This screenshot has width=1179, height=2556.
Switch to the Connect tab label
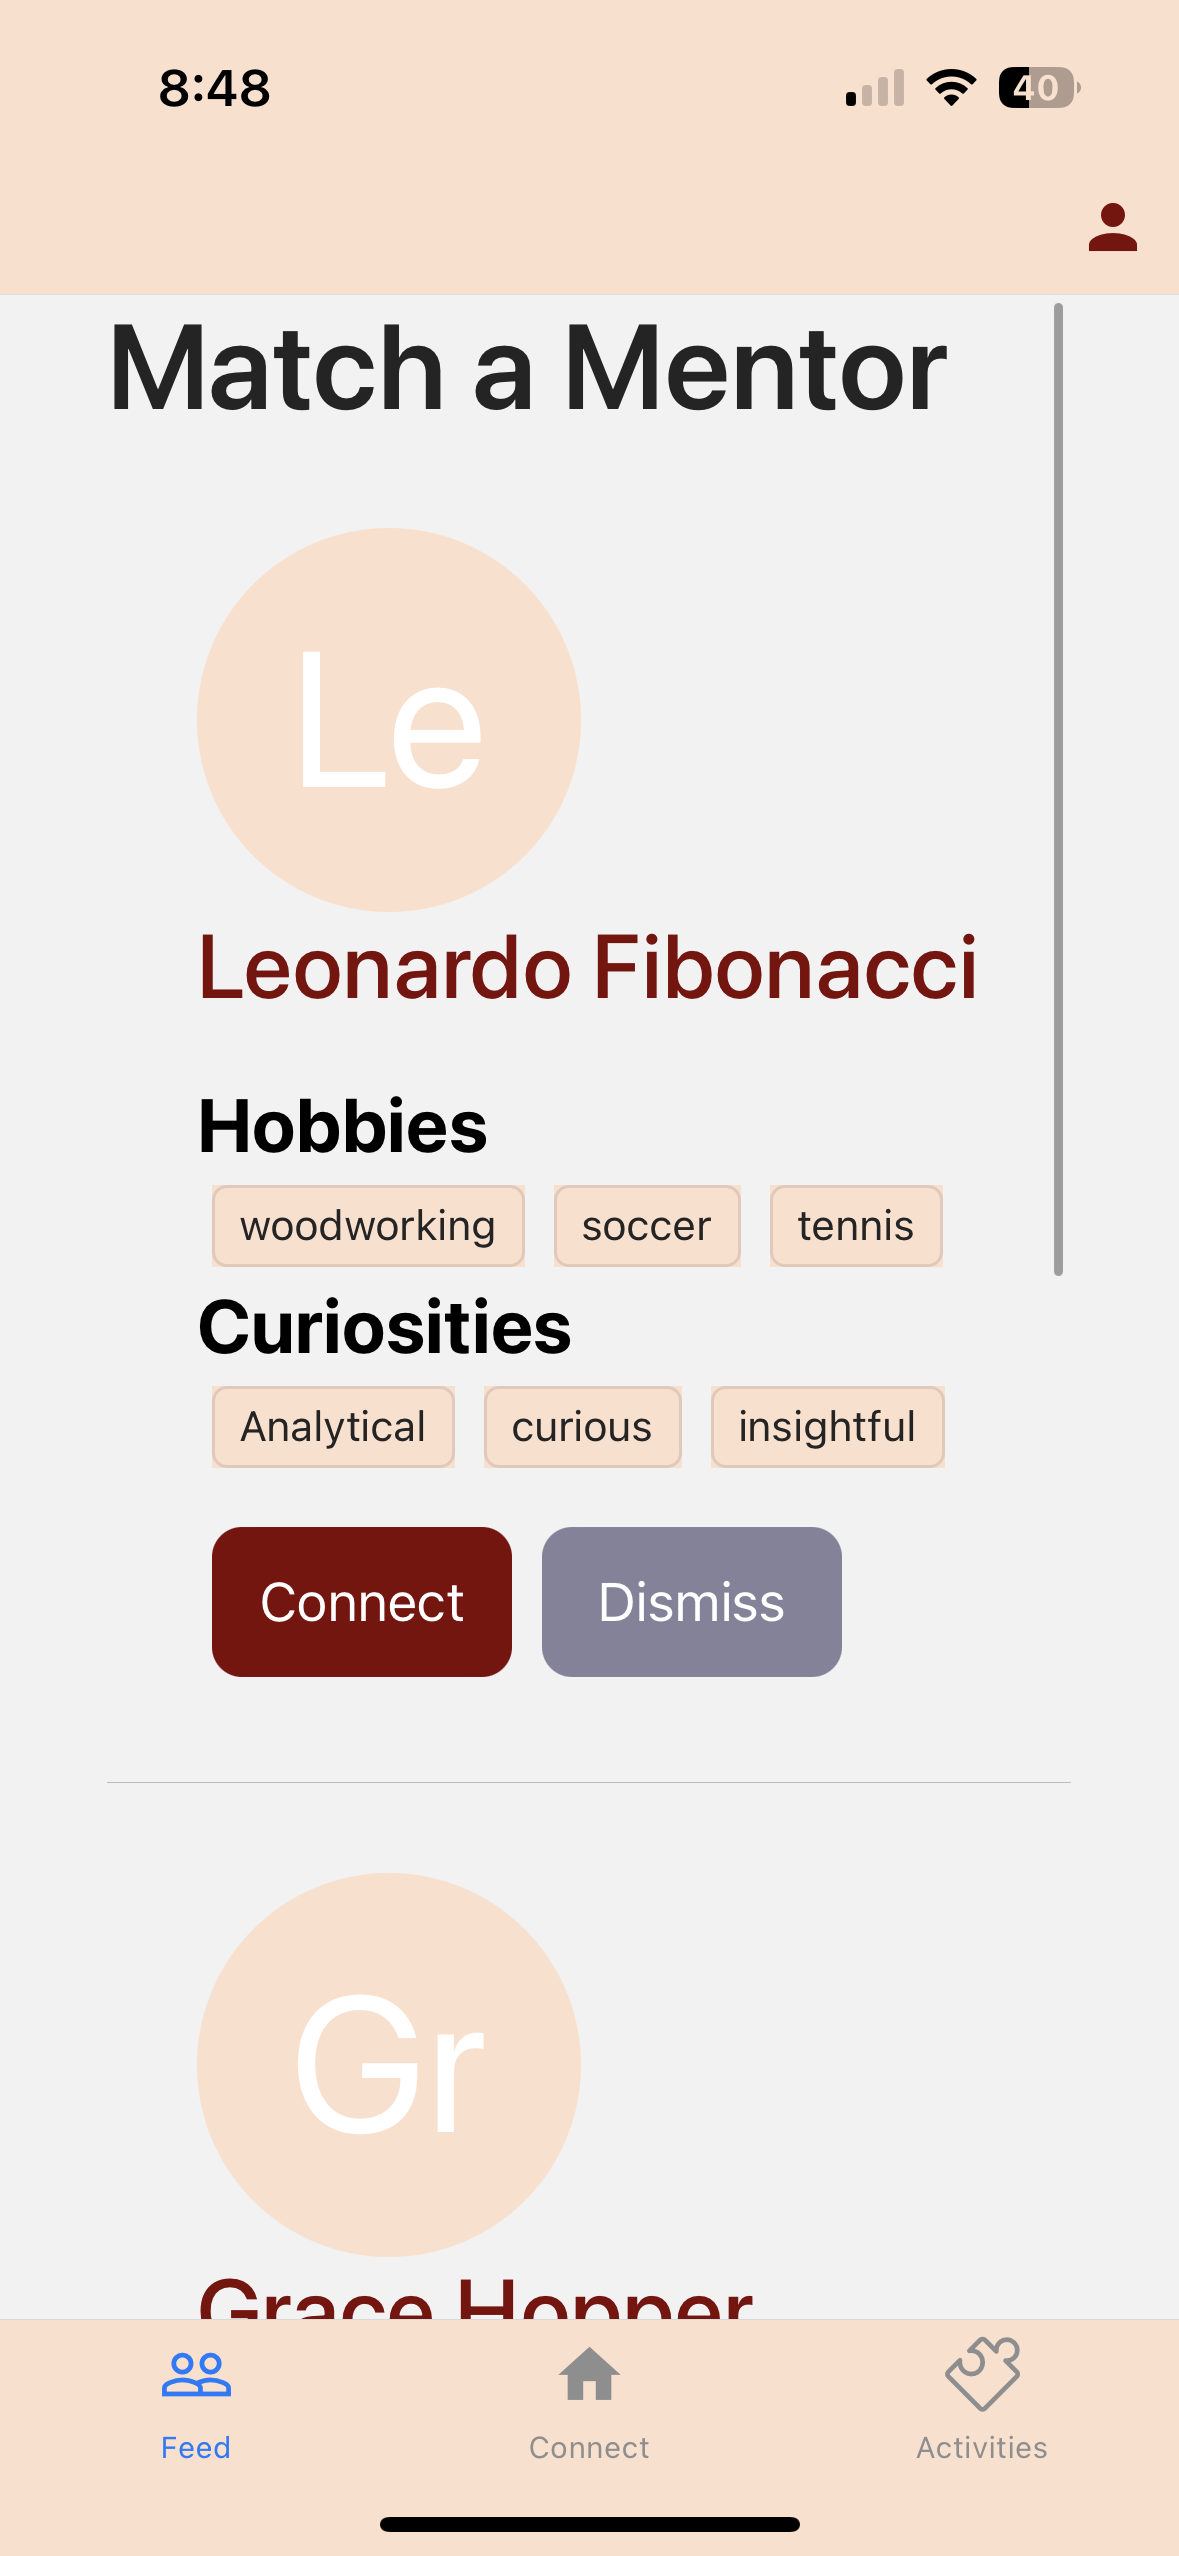pos(589,2447)
